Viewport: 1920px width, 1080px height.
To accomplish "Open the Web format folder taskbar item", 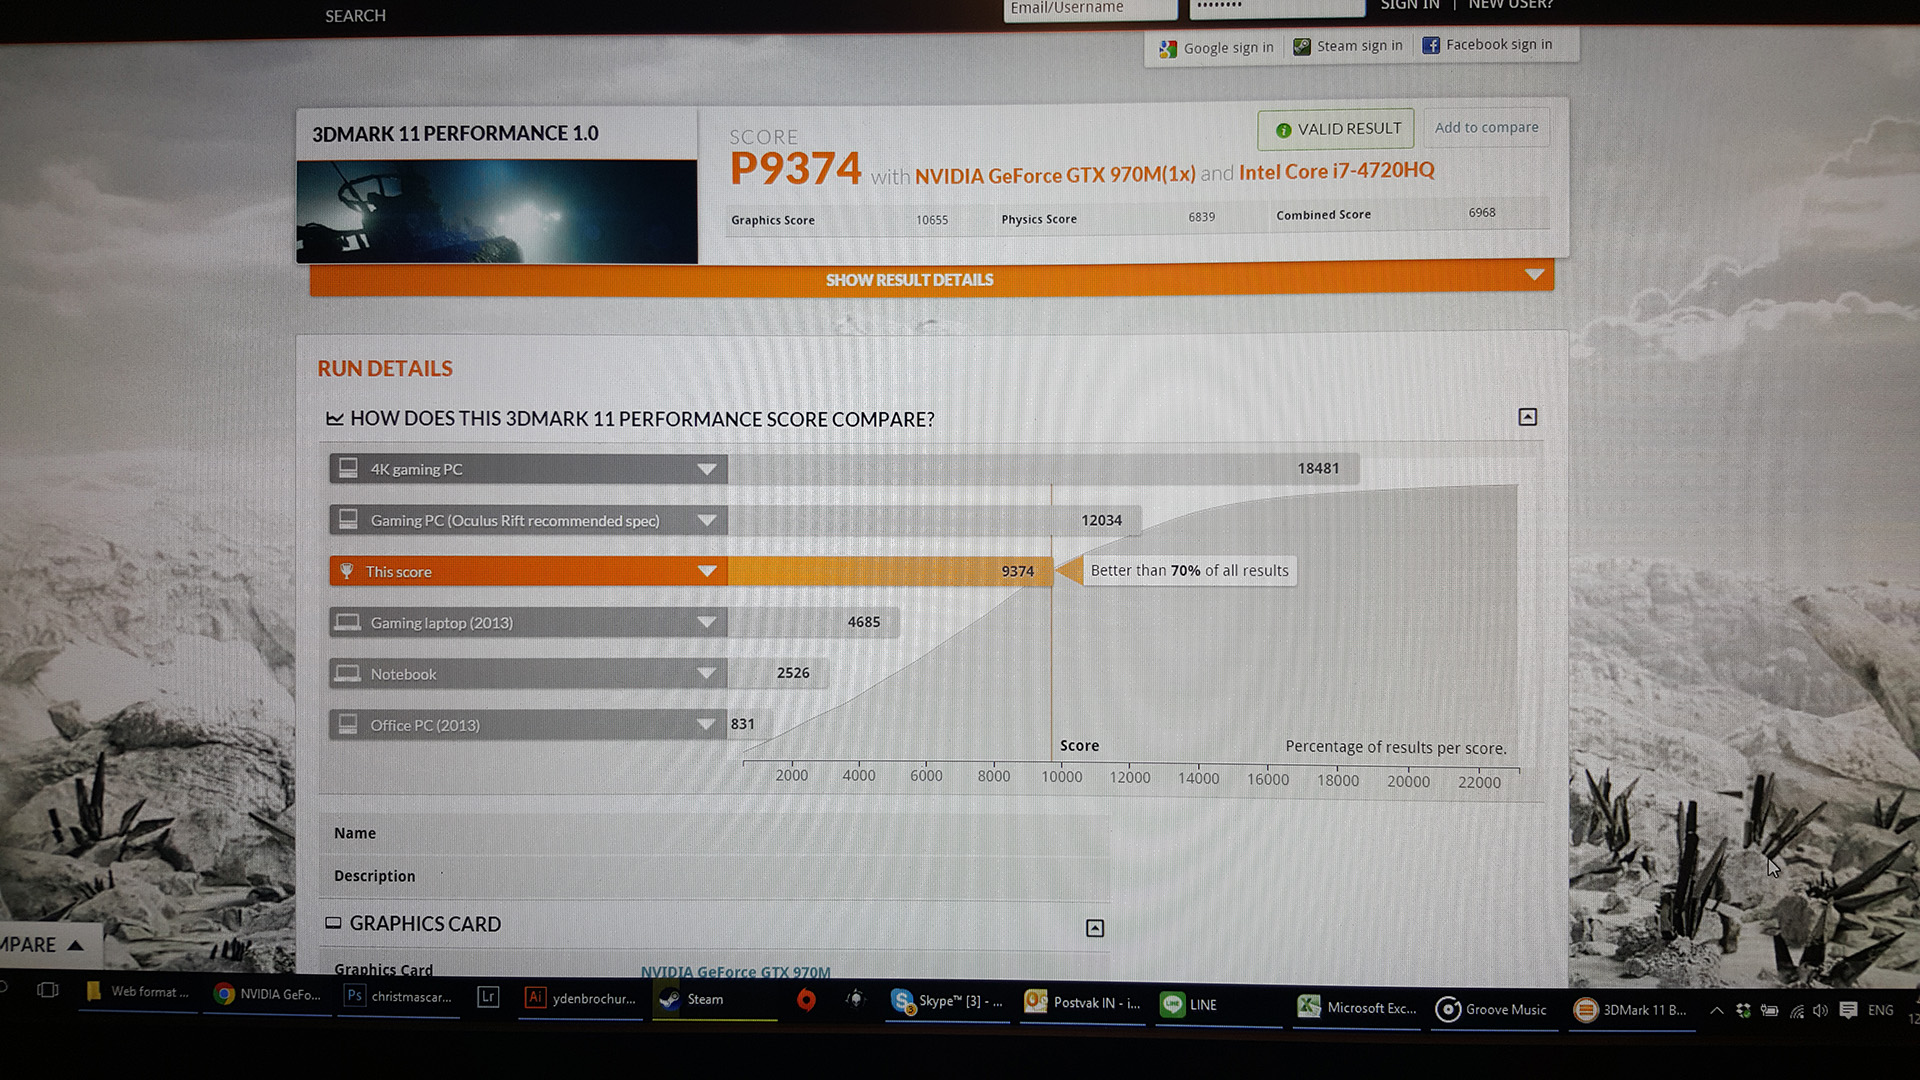I will pos(138,992).
